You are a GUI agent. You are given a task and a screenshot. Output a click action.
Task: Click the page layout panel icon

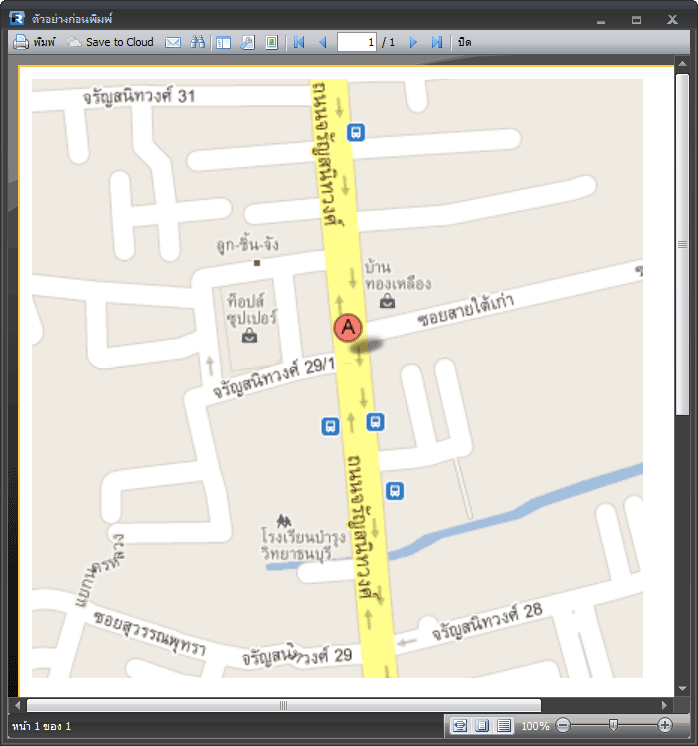pos(223,42)
